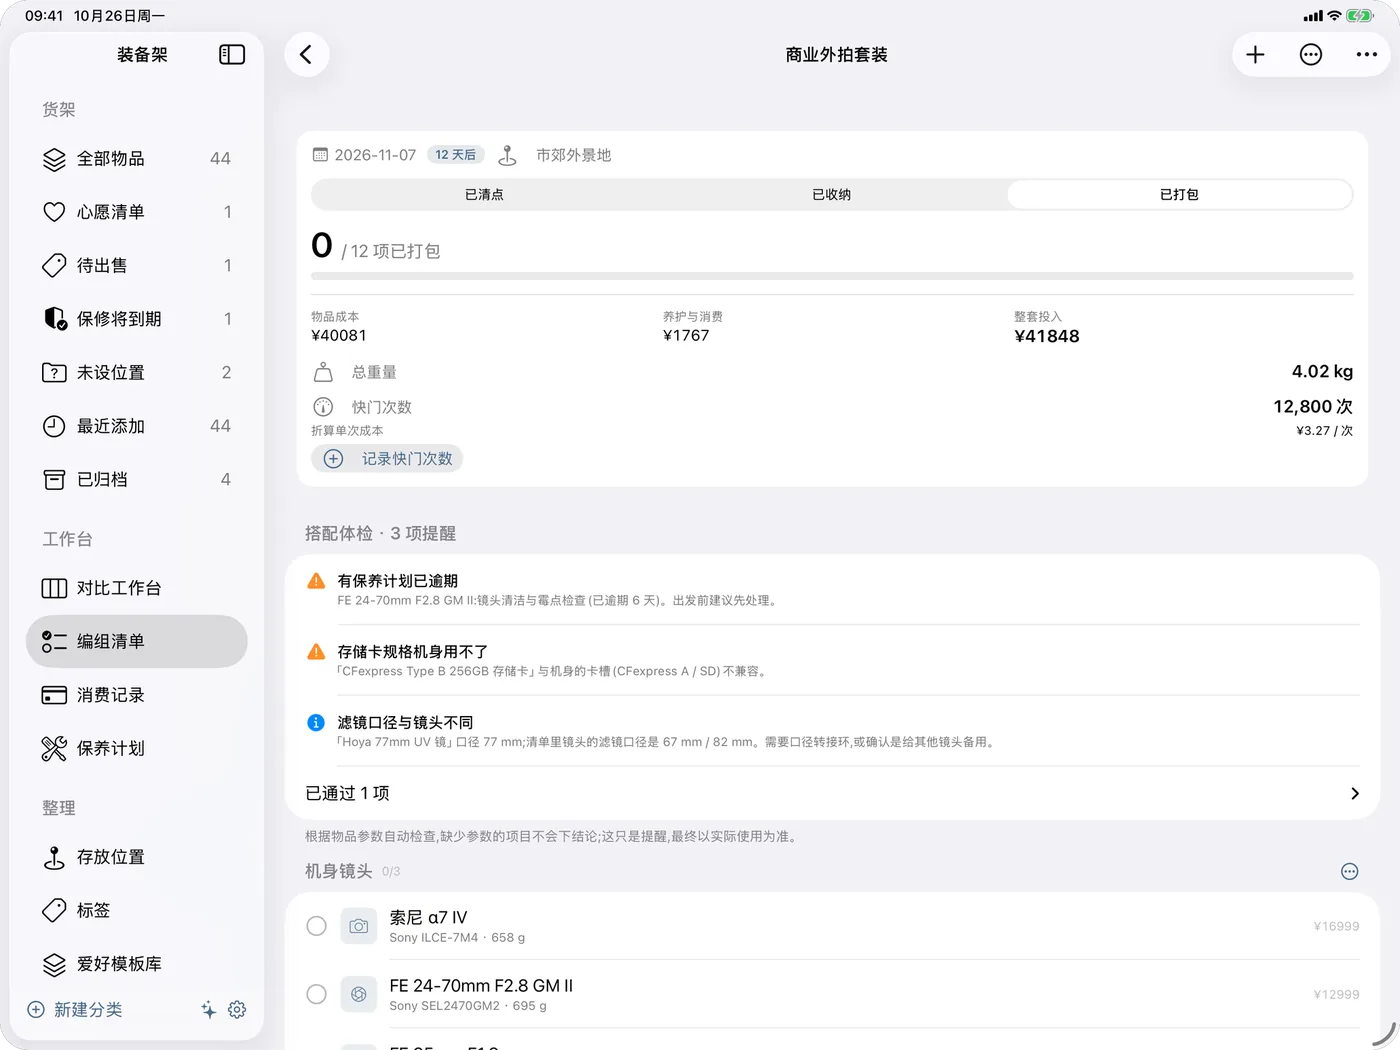
Task: Click the heart icon for 心愿清单
Action: tap(54, 212)
